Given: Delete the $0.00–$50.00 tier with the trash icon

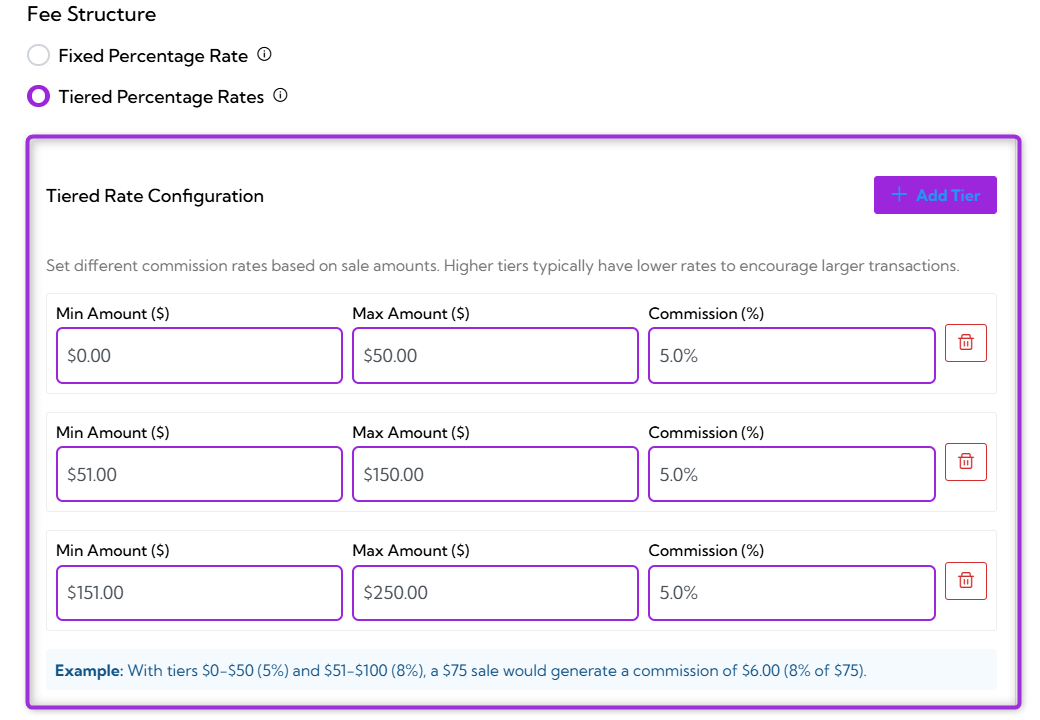Looking at the screenshot, I should point(966,343).
